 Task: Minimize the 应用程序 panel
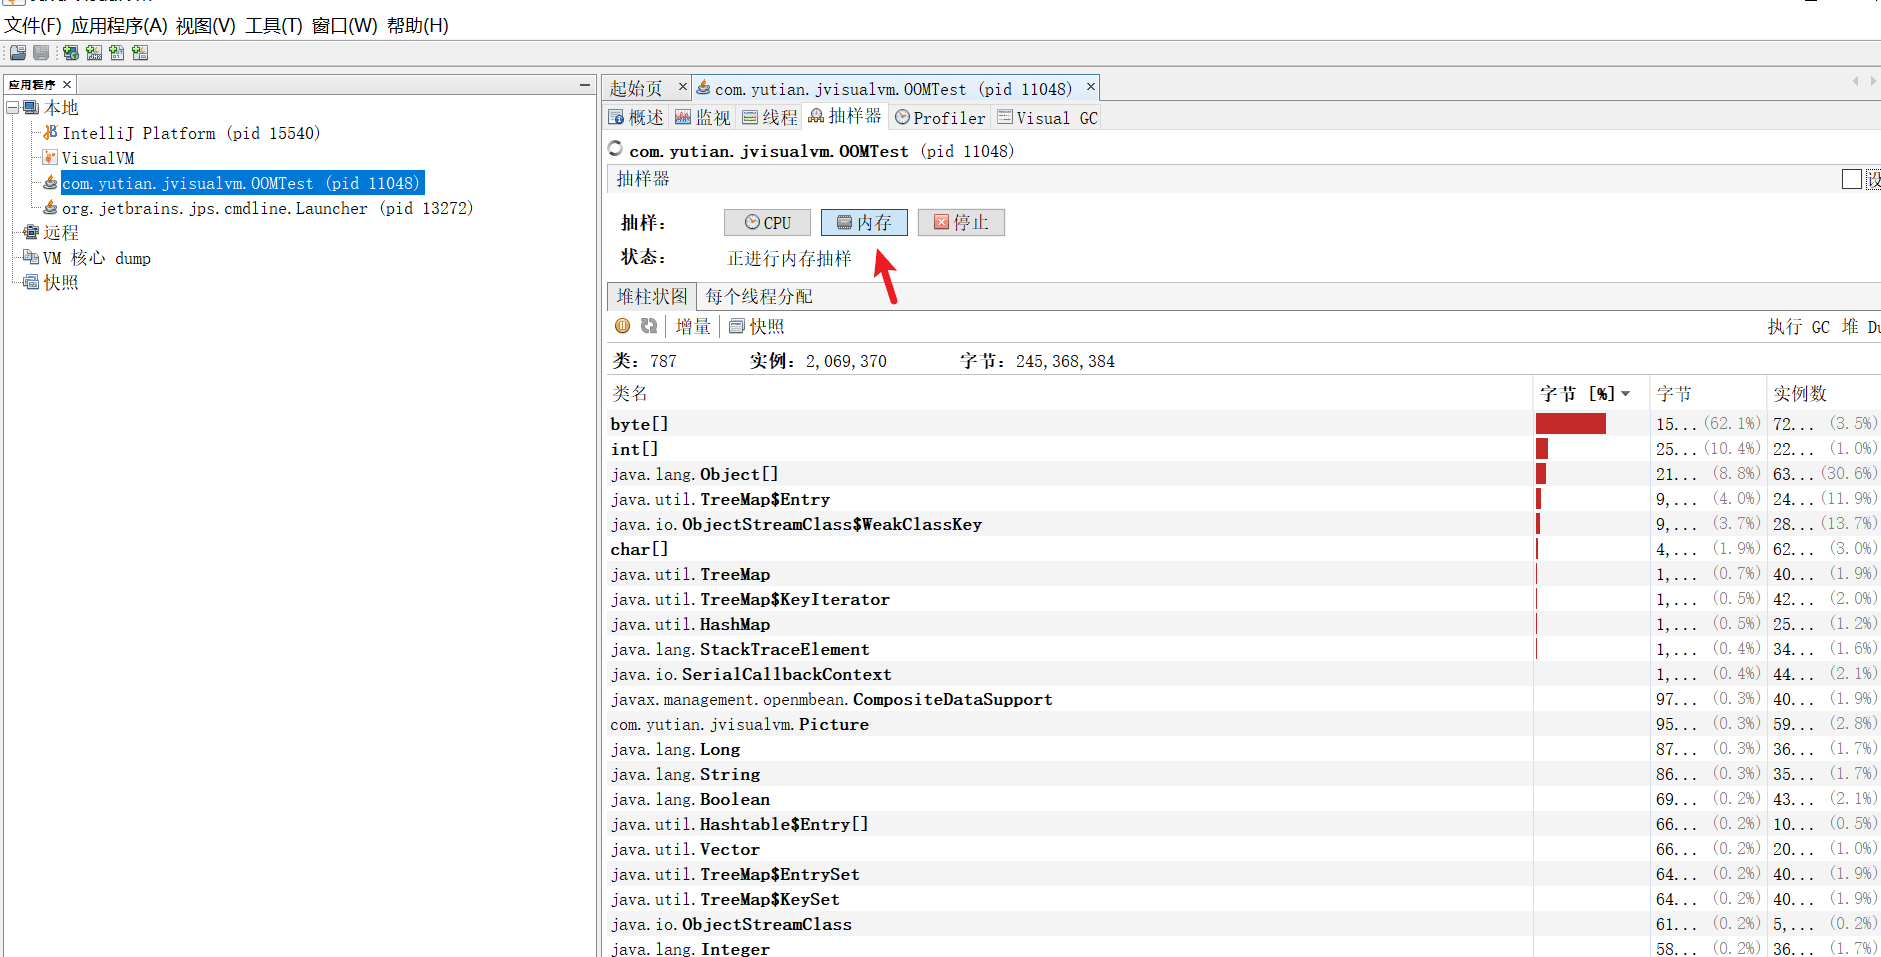click(585, 85)
